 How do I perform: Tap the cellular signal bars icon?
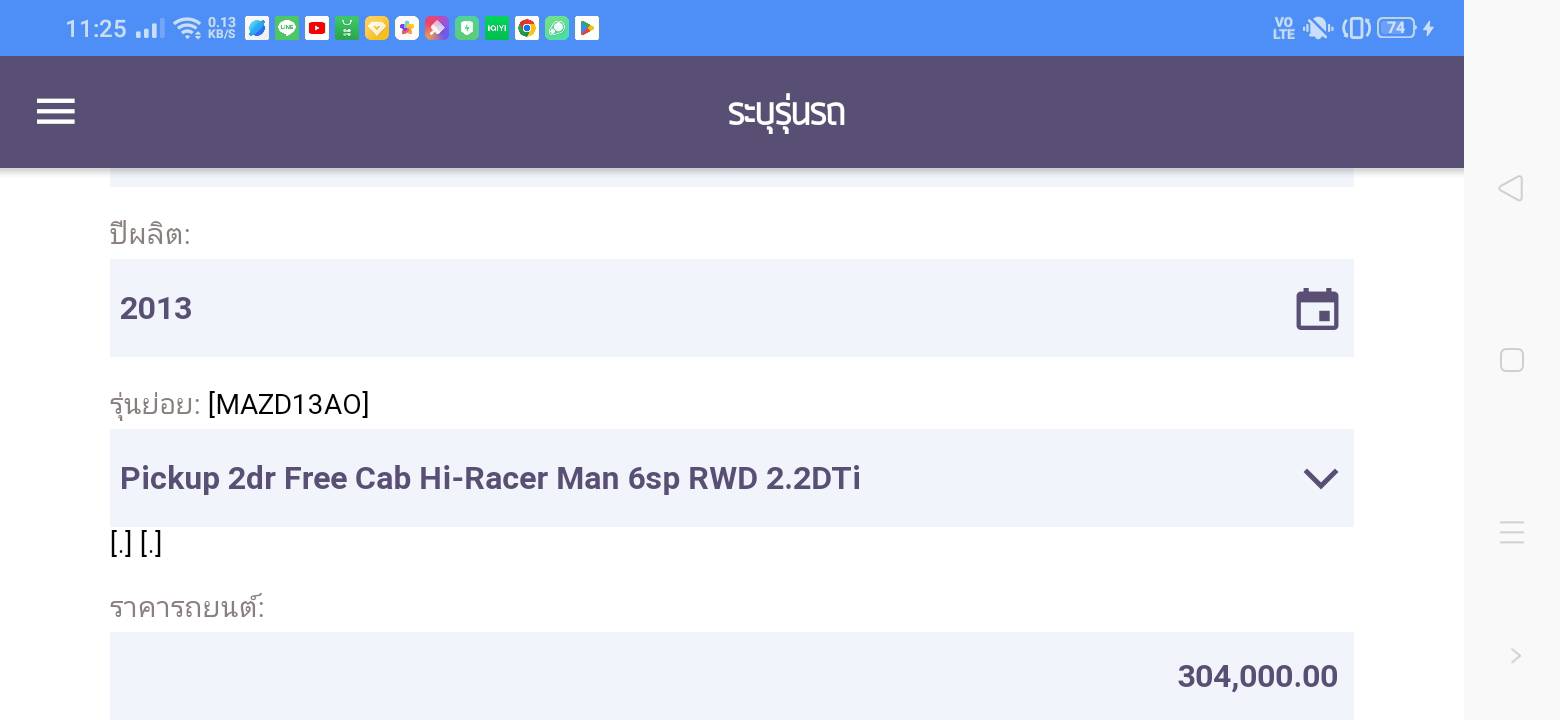(150, 28)
